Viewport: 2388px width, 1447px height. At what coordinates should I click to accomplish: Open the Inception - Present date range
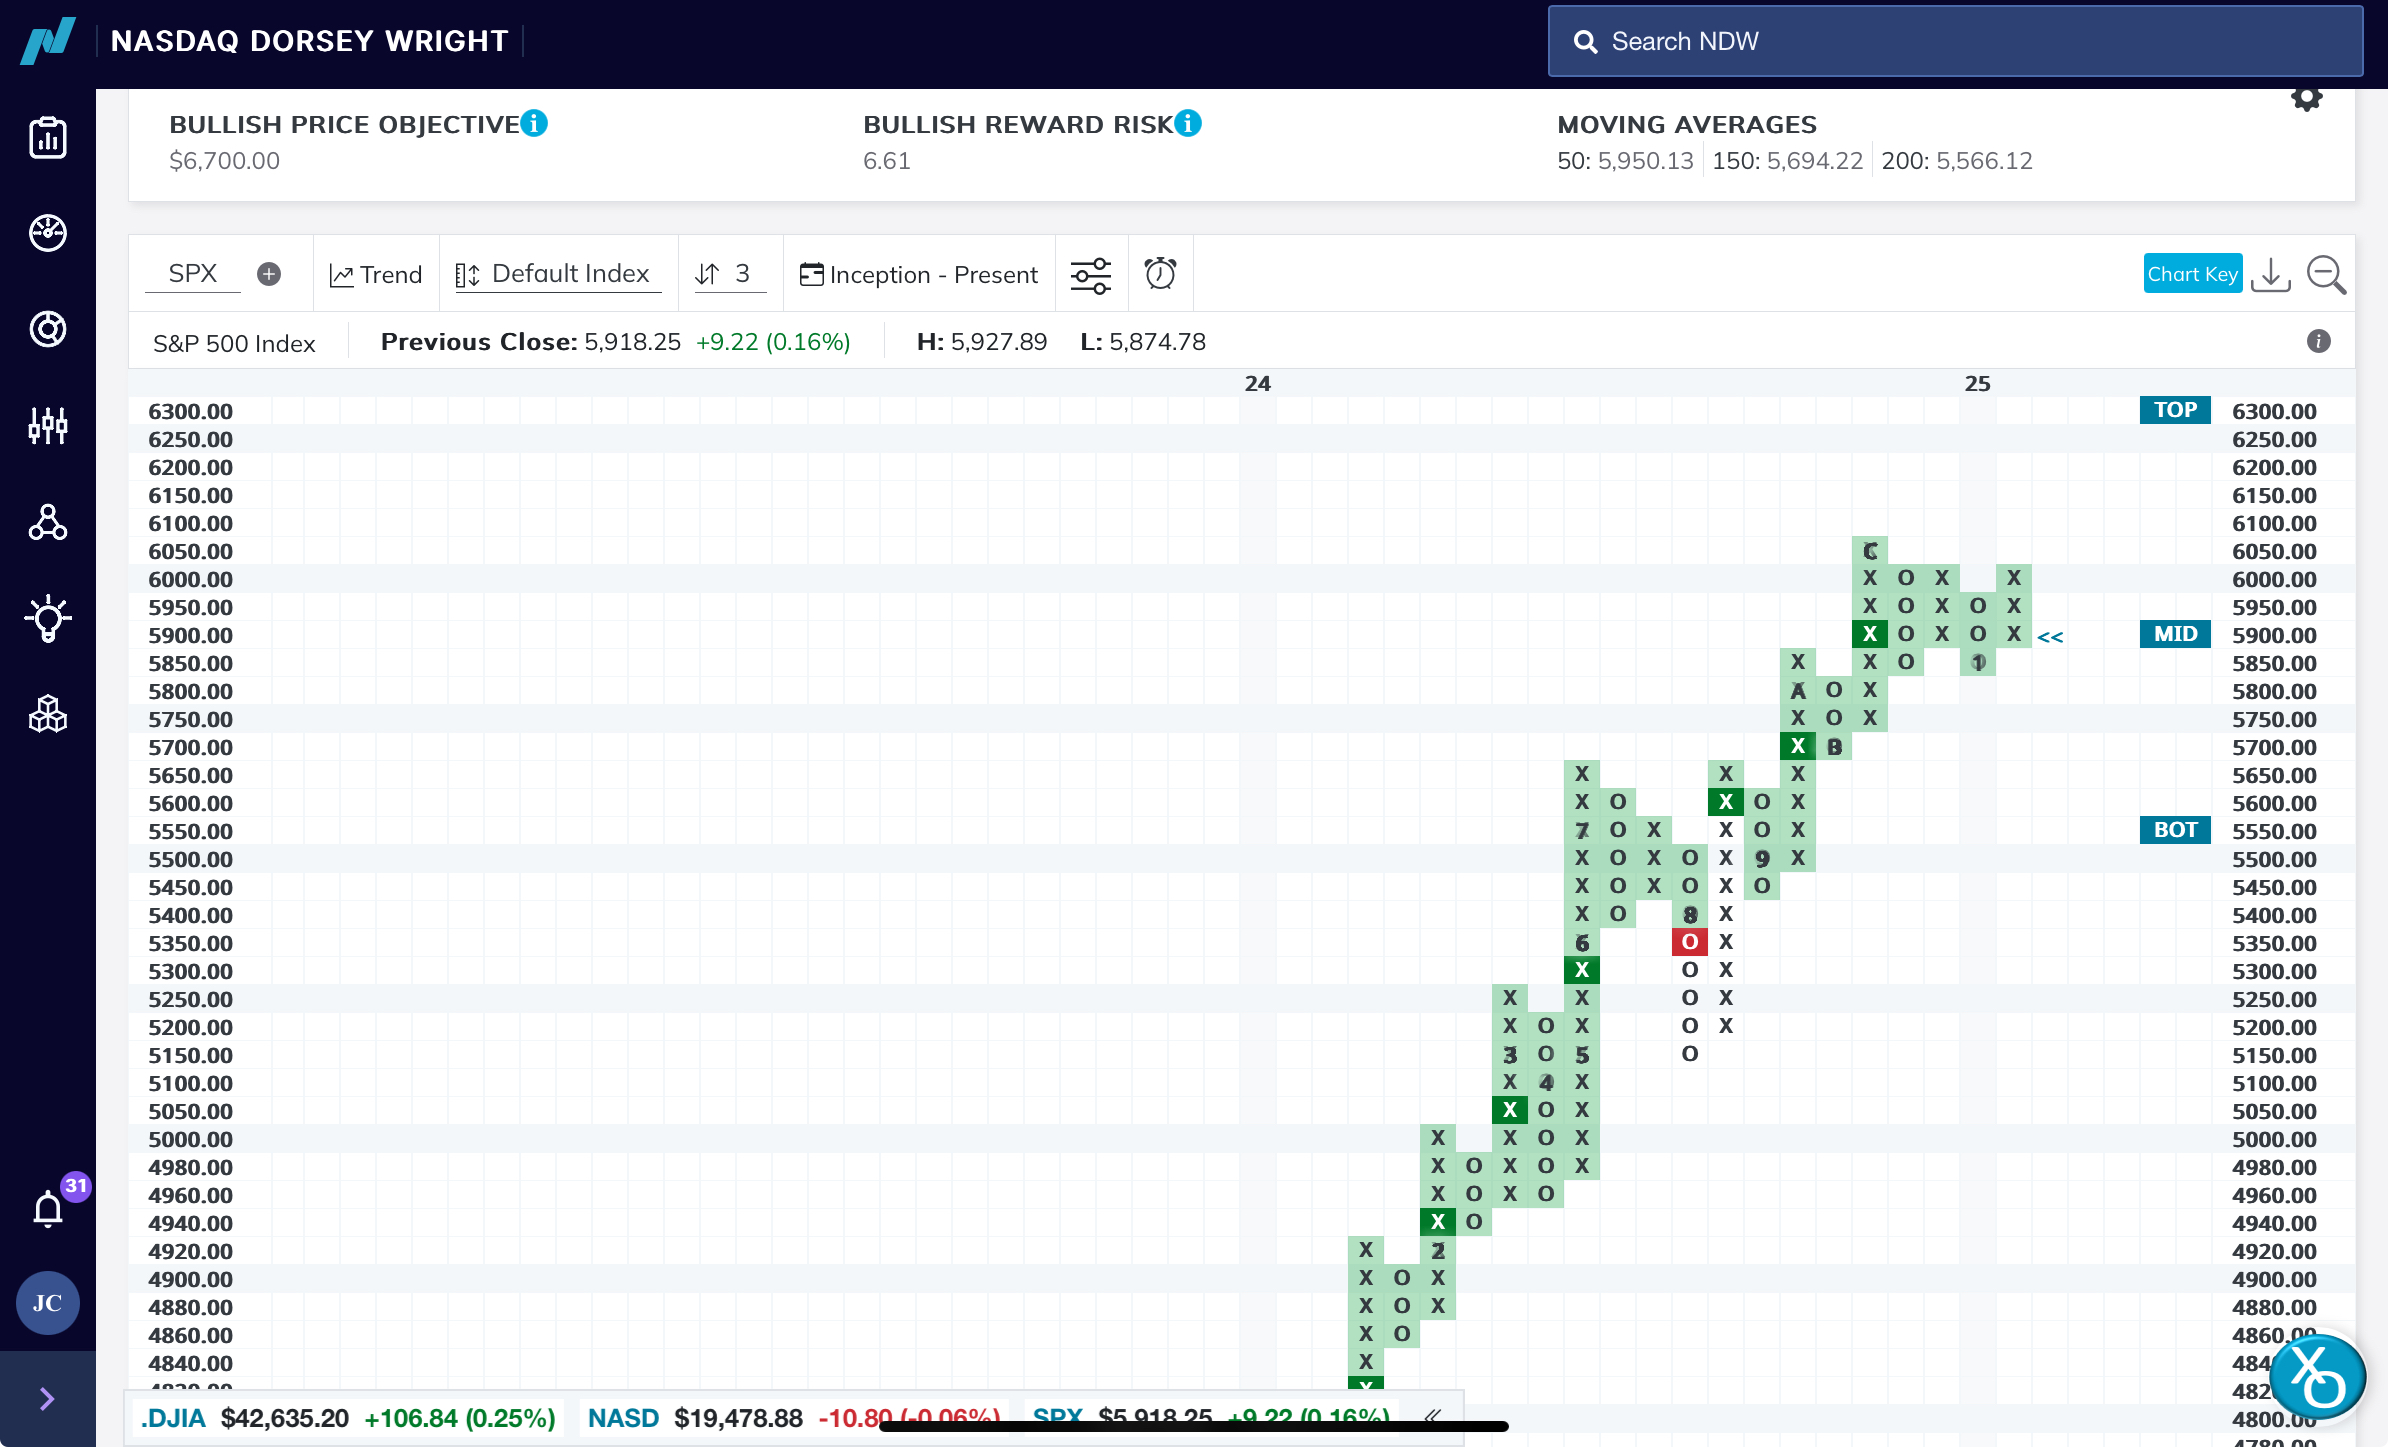click(919, 274)
